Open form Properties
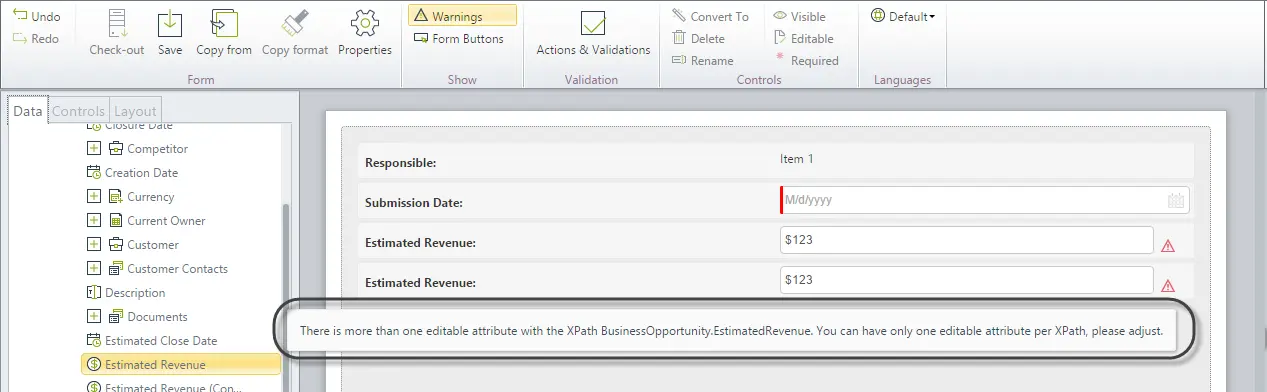Viewport: 1267px width, 392px height. [x=365, y=32]
